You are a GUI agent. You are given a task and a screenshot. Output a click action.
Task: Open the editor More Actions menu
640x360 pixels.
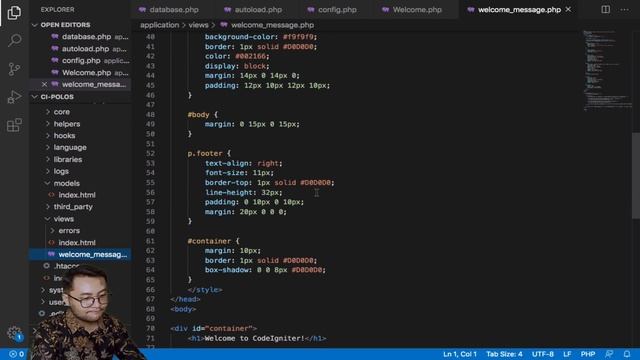pos(624,9)
